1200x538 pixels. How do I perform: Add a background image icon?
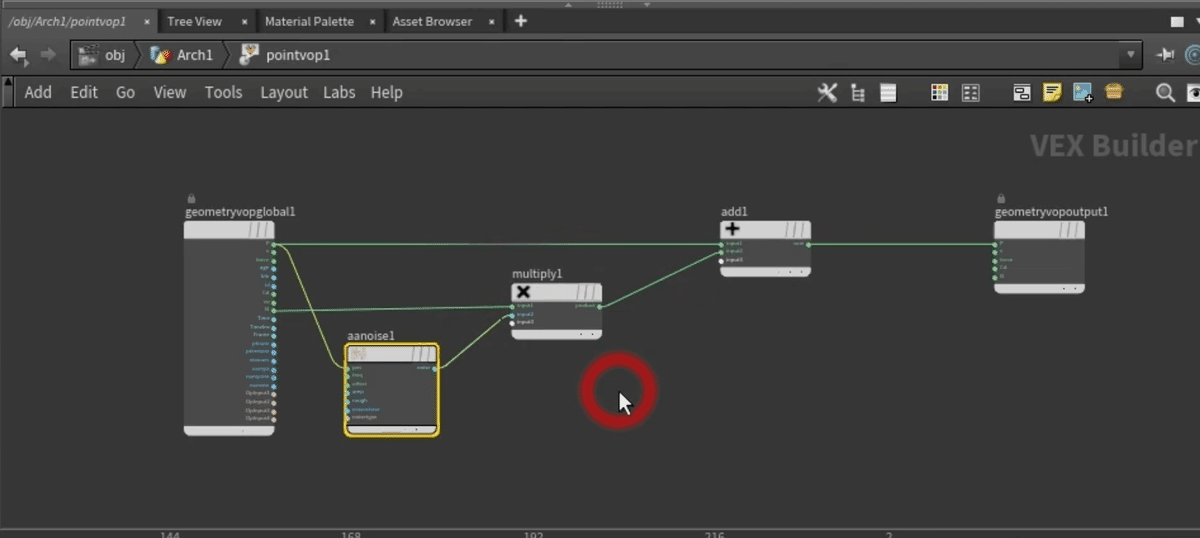(x=1083, y=92)
